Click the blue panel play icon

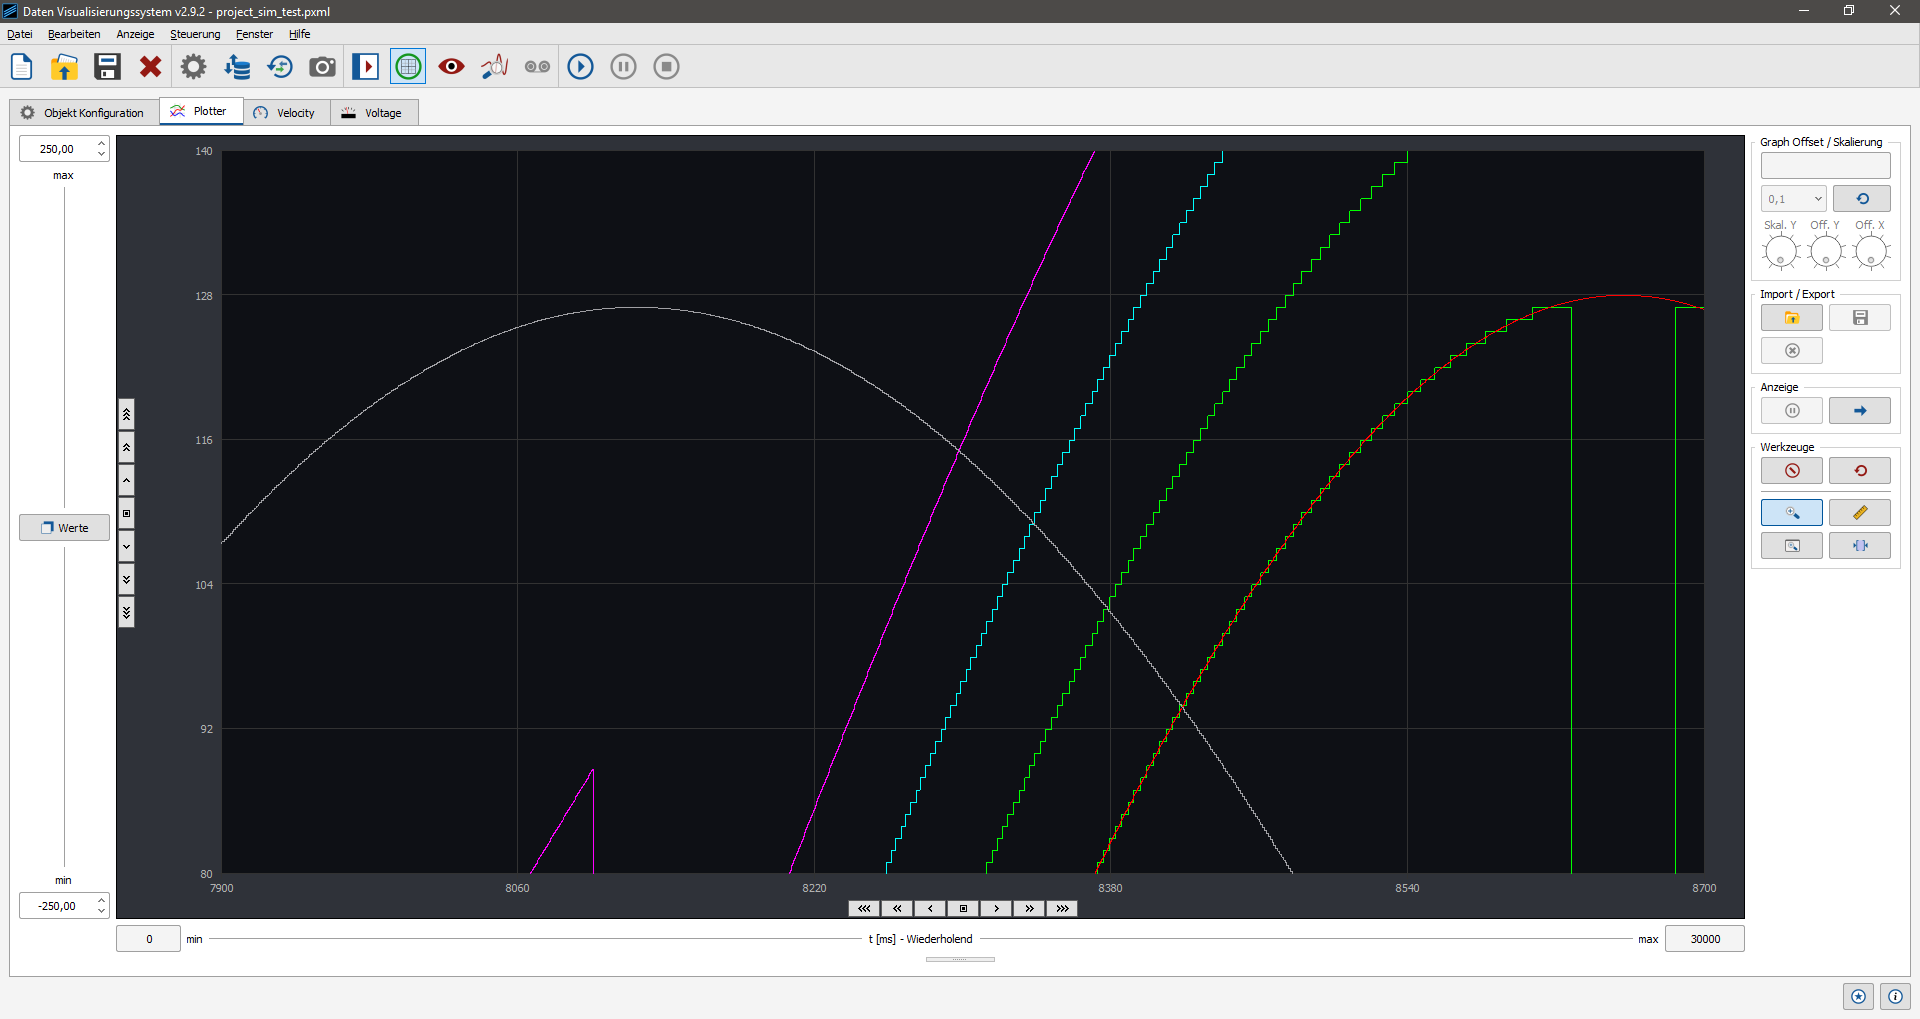tap(365, 67)
